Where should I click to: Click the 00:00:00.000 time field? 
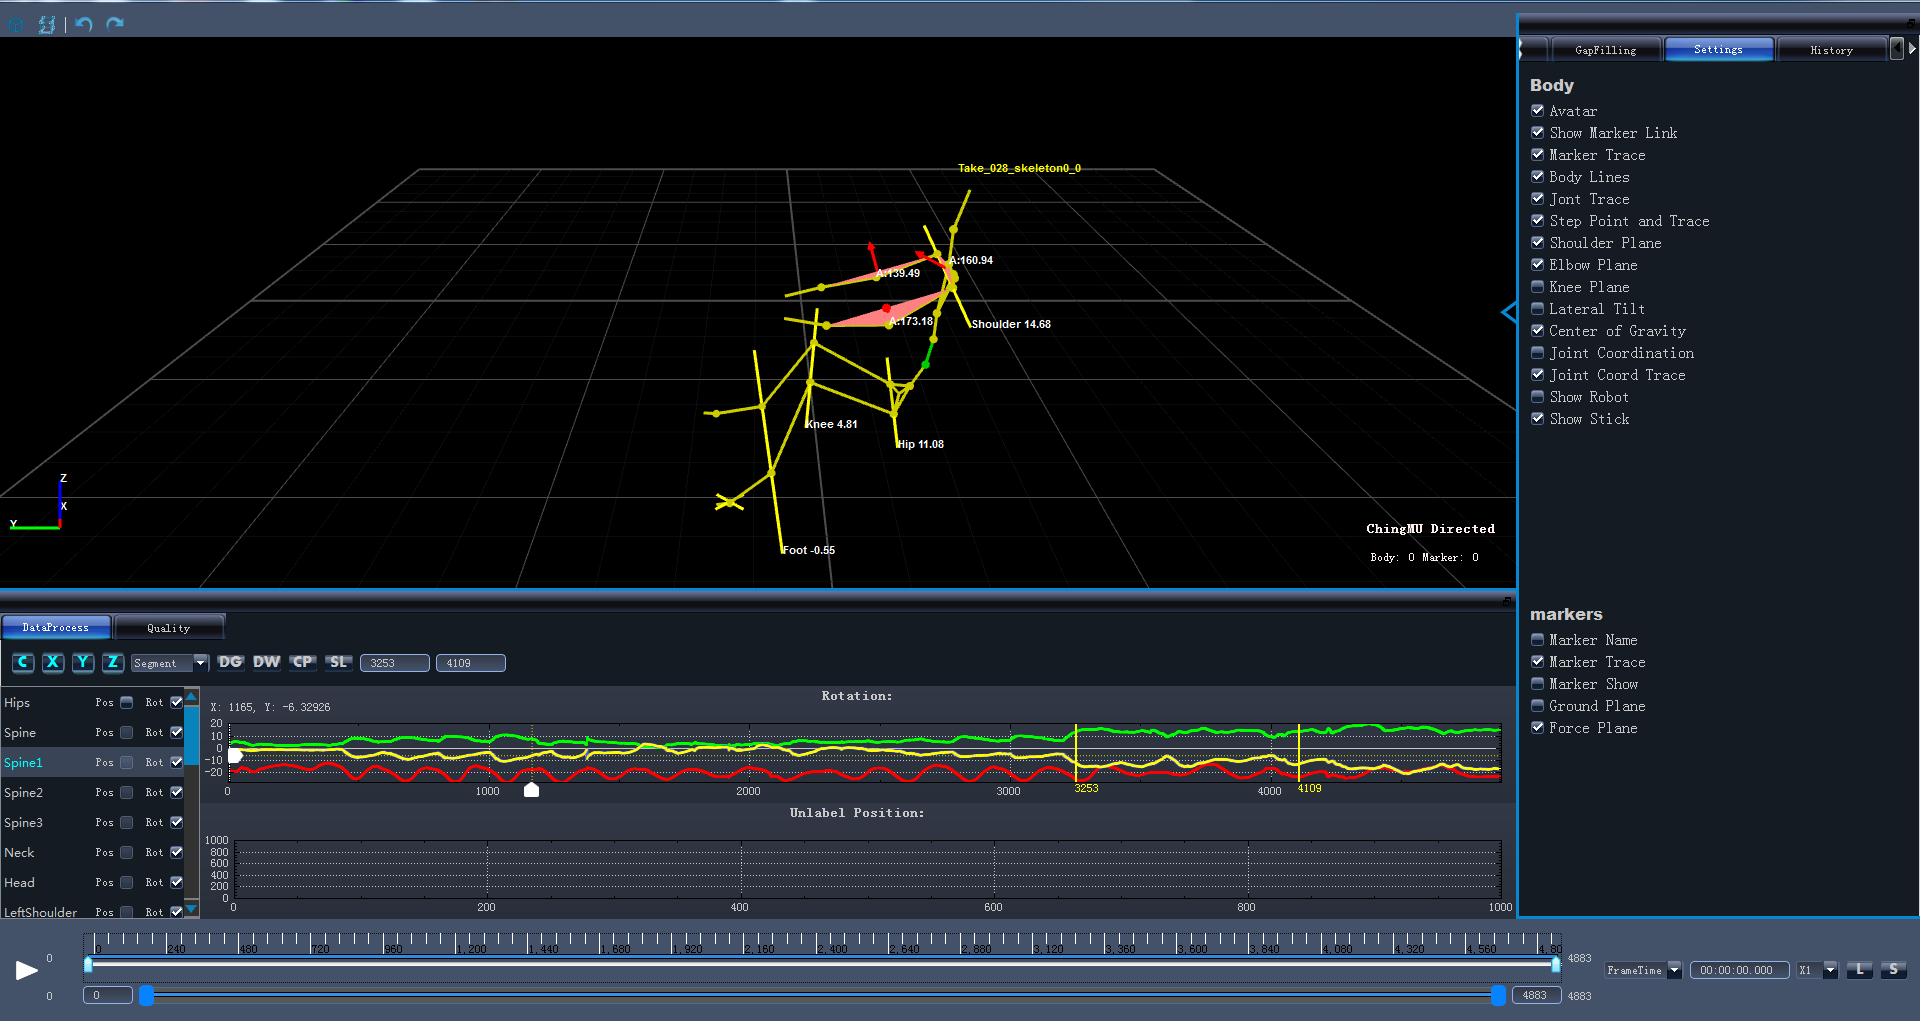[x=1739, y=970]
